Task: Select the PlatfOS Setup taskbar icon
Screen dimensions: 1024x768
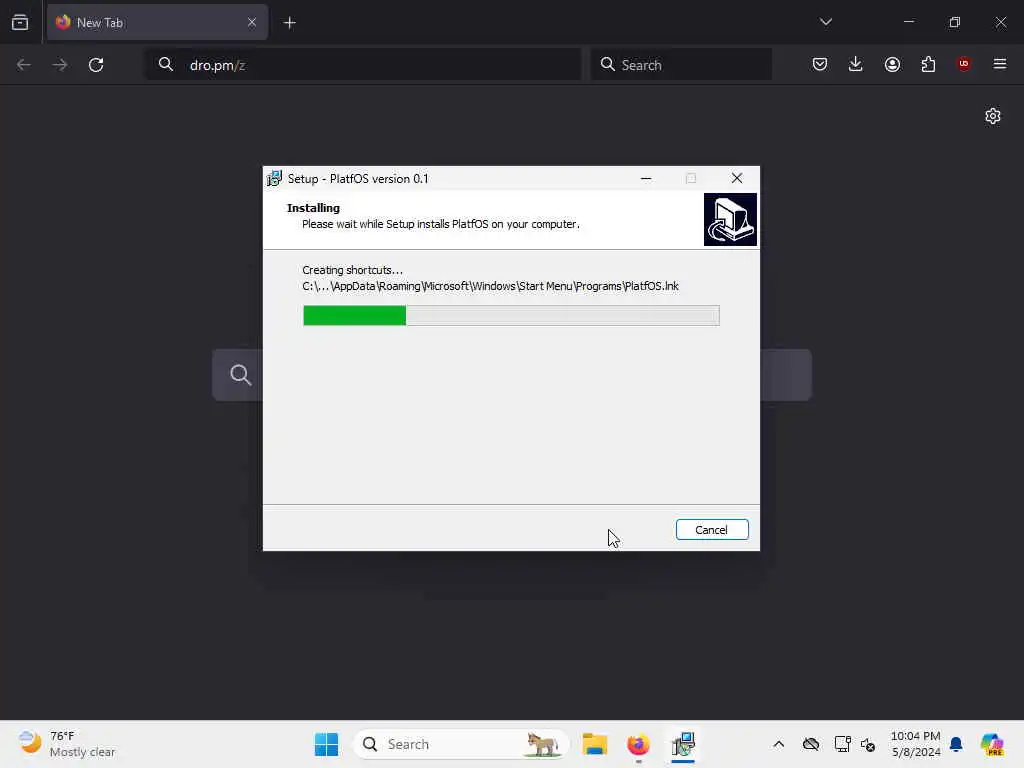Action: click(683, 744)
